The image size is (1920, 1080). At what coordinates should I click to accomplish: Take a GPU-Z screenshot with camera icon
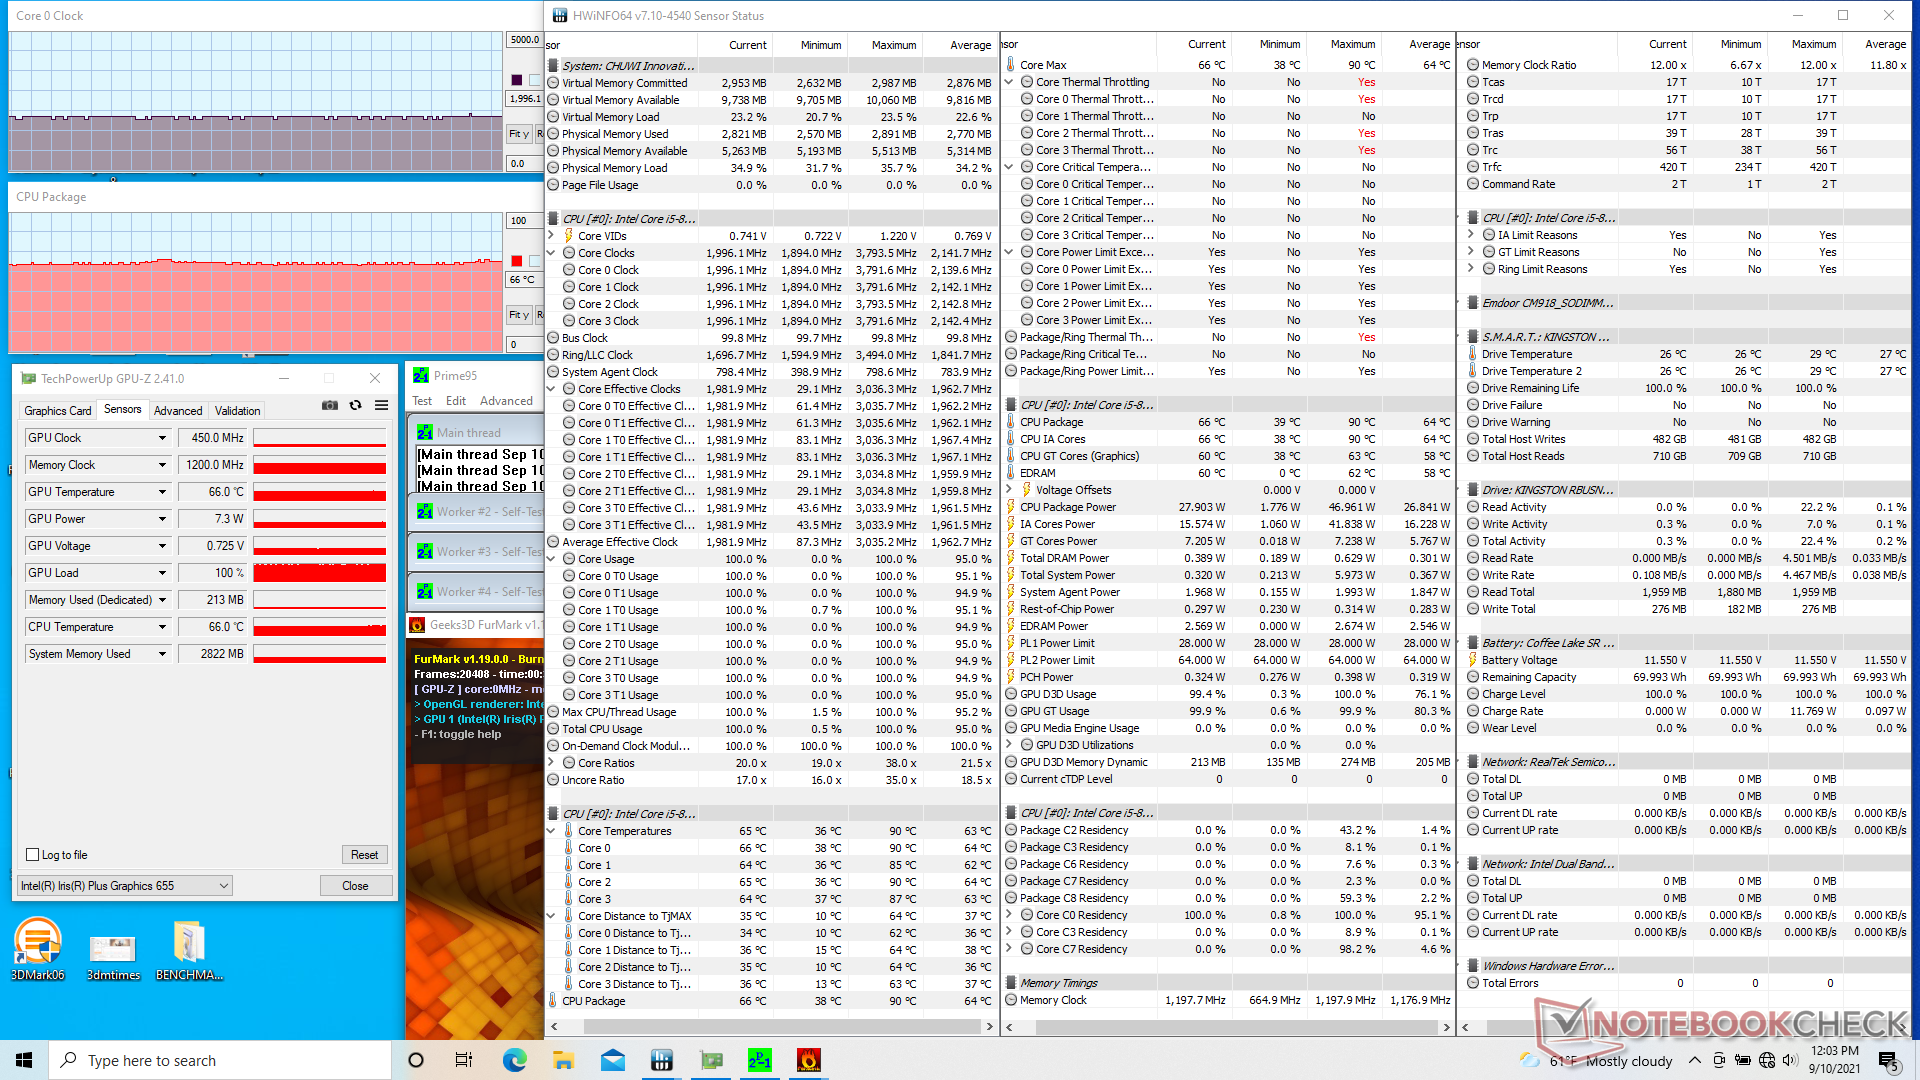click(x=329, y=405)
